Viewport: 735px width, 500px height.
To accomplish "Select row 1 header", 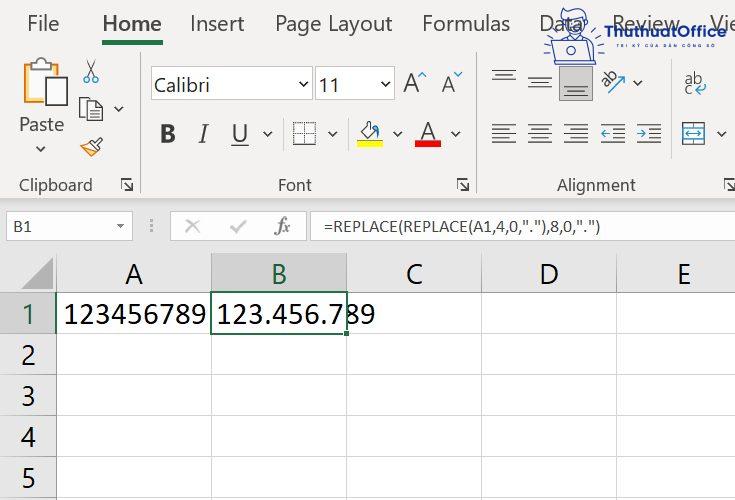I will [x=28, y=313].
